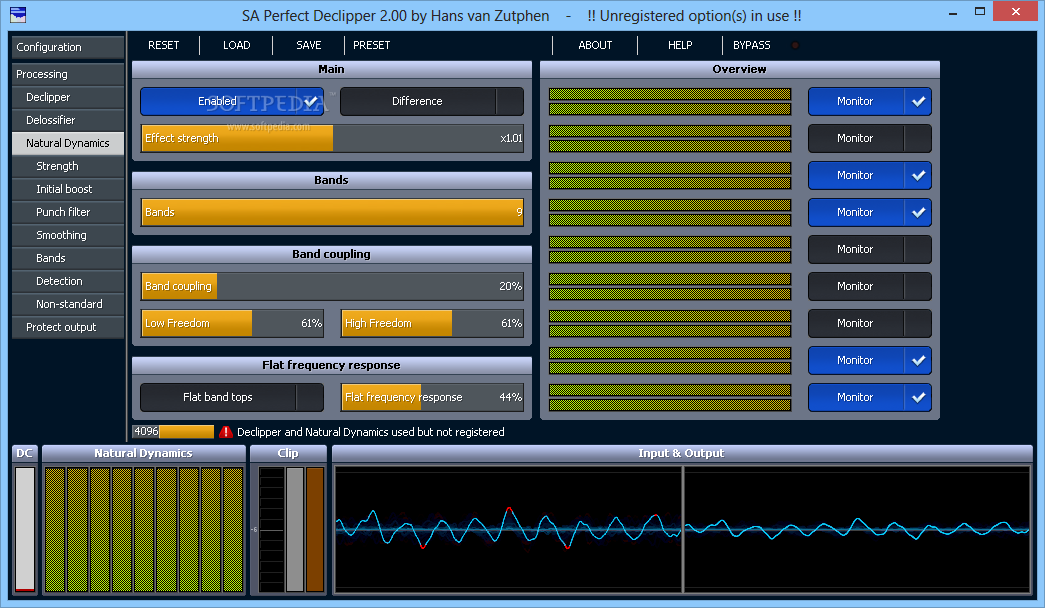Uncheck the first band Monitor toggle
The width and height of the screenshot is (1045, 608).
(x=870, y=101)
